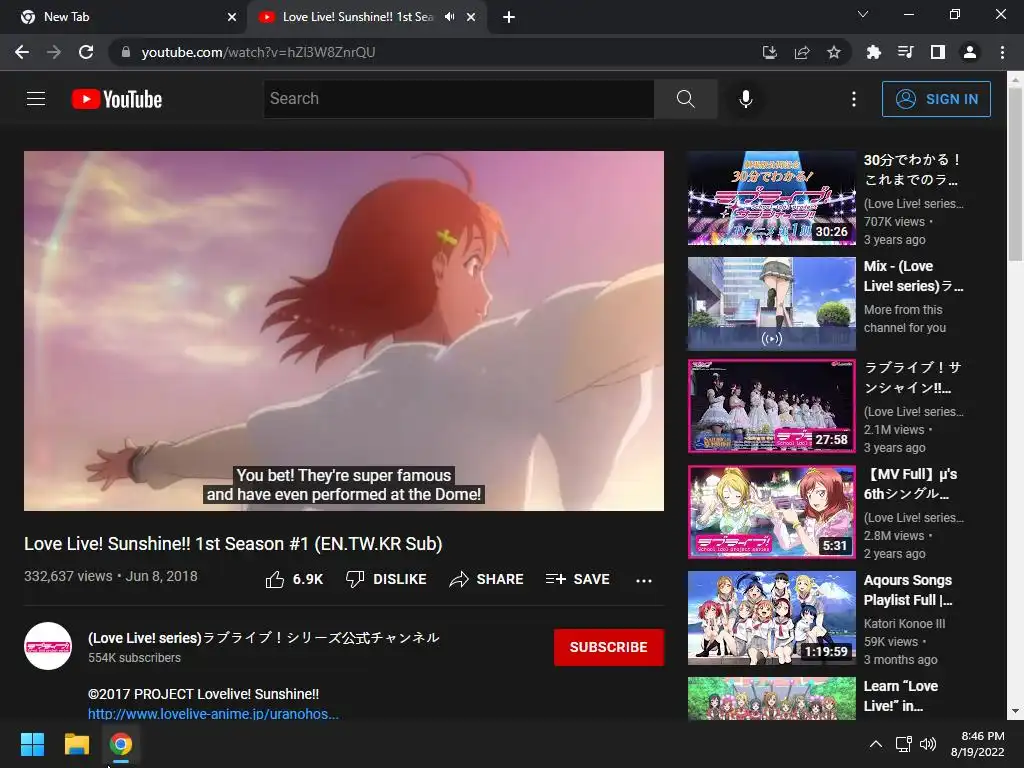This screenshot has height=768, width=1024.
Task: Click 'Aqours Songs Playlist Full' title
Action: 908,590
